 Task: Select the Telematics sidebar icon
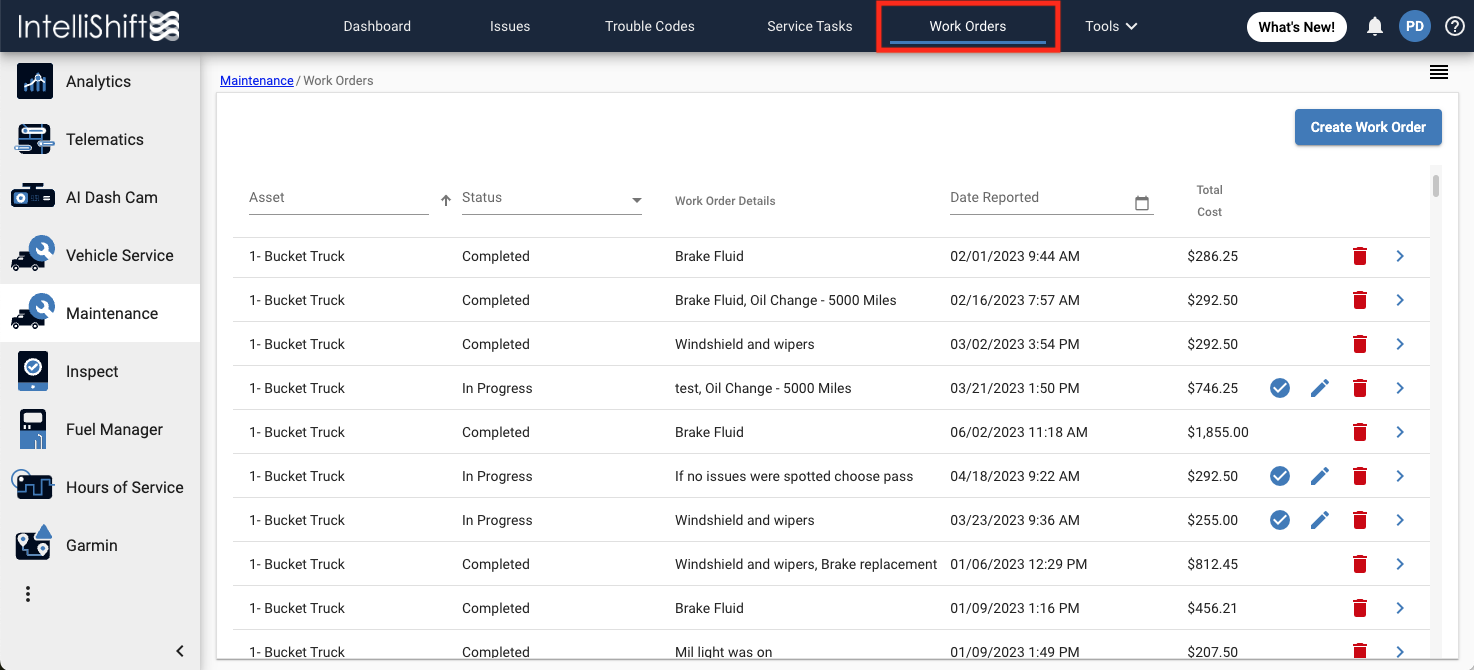[104, 139]
